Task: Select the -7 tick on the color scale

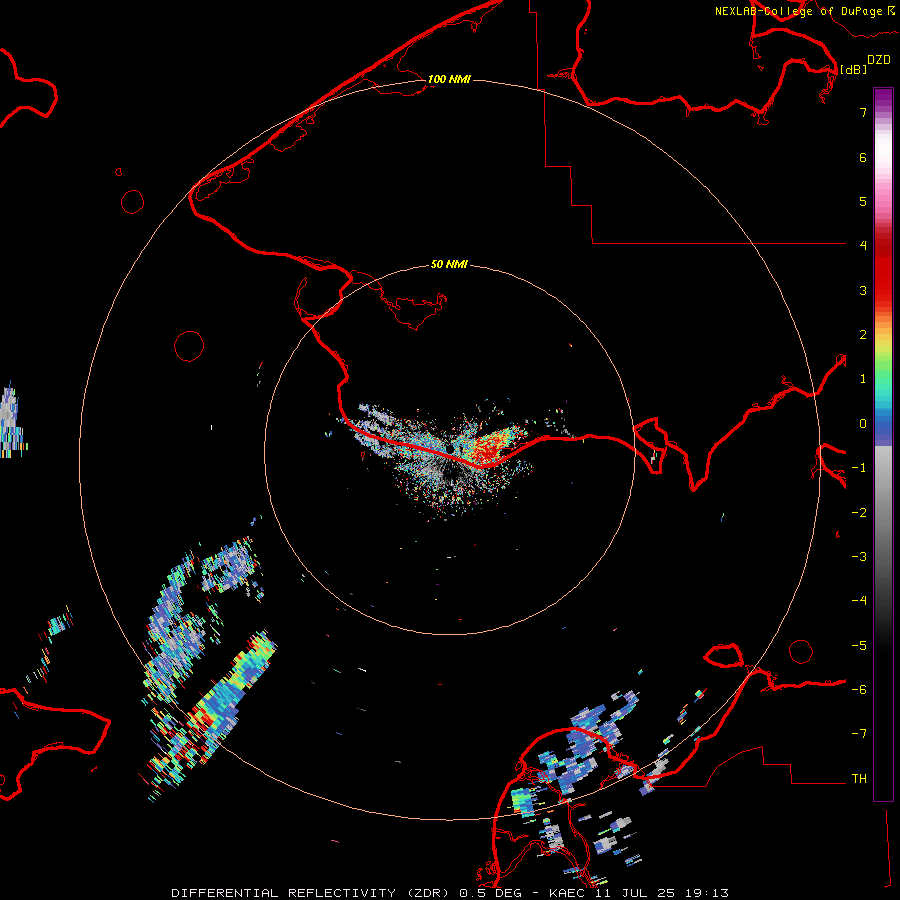Action: click(859, 734)
